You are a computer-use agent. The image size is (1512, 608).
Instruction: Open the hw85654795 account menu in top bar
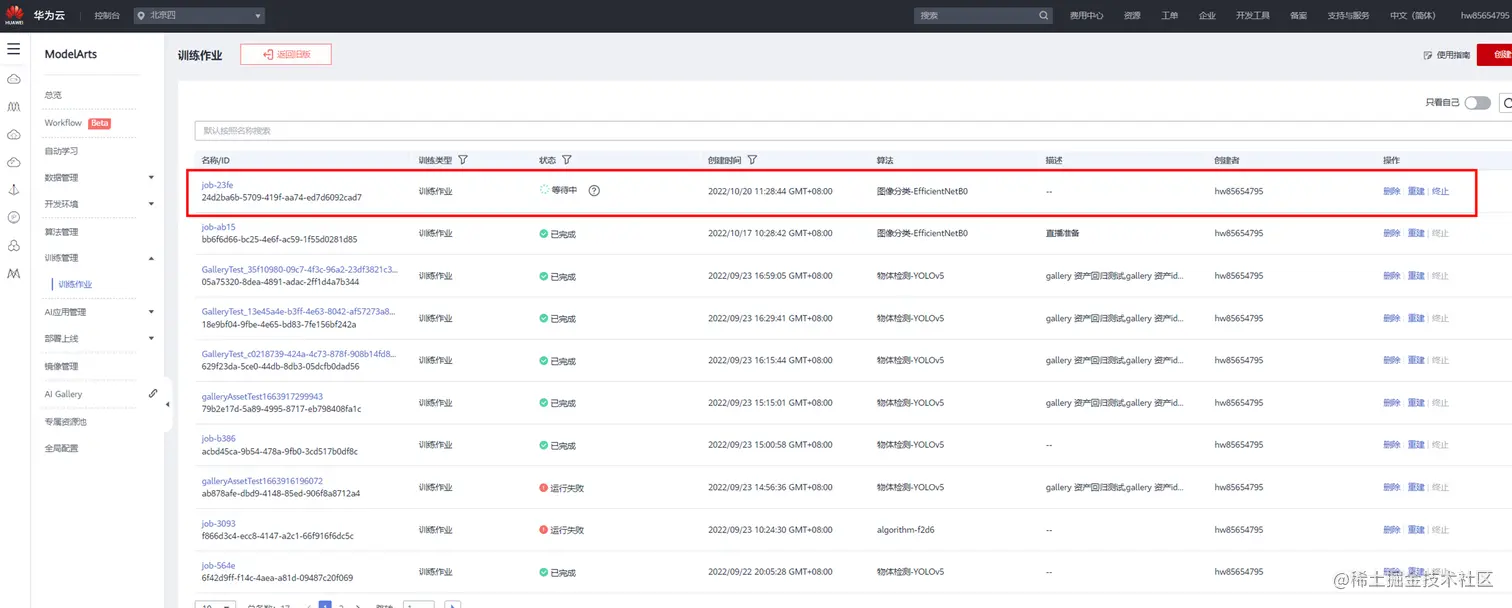click(1485, 16)
